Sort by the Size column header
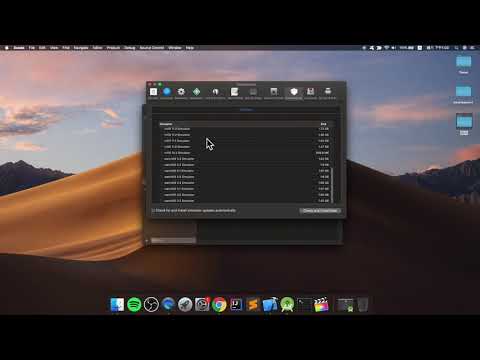 (323, 124)
